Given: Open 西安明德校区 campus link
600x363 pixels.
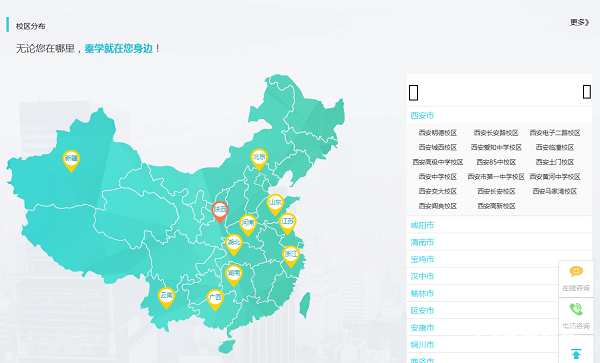Looking at the screenshot, I should coord(437,133).
